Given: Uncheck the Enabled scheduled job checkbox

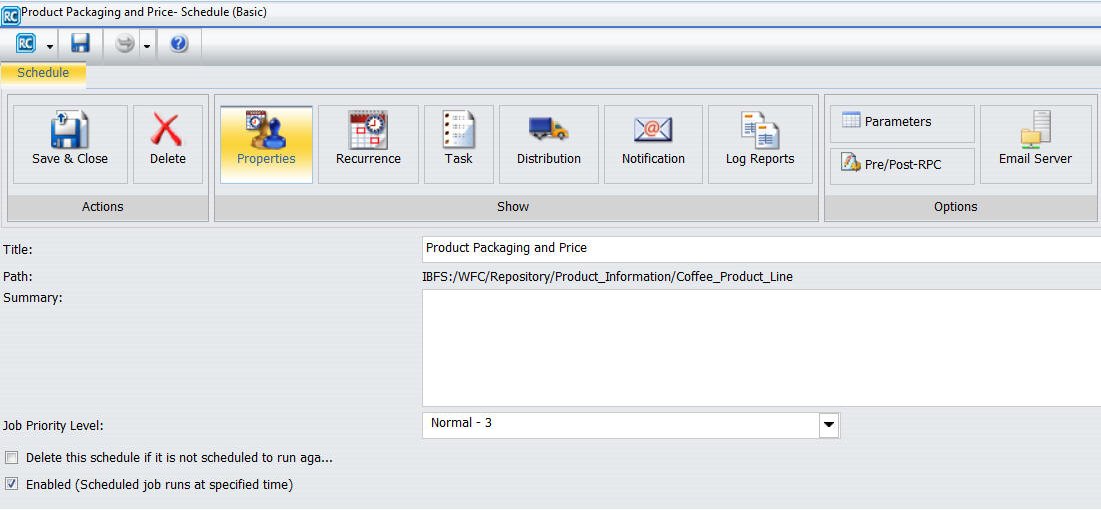Looking at the screenshot, I should tap(11, 484).
